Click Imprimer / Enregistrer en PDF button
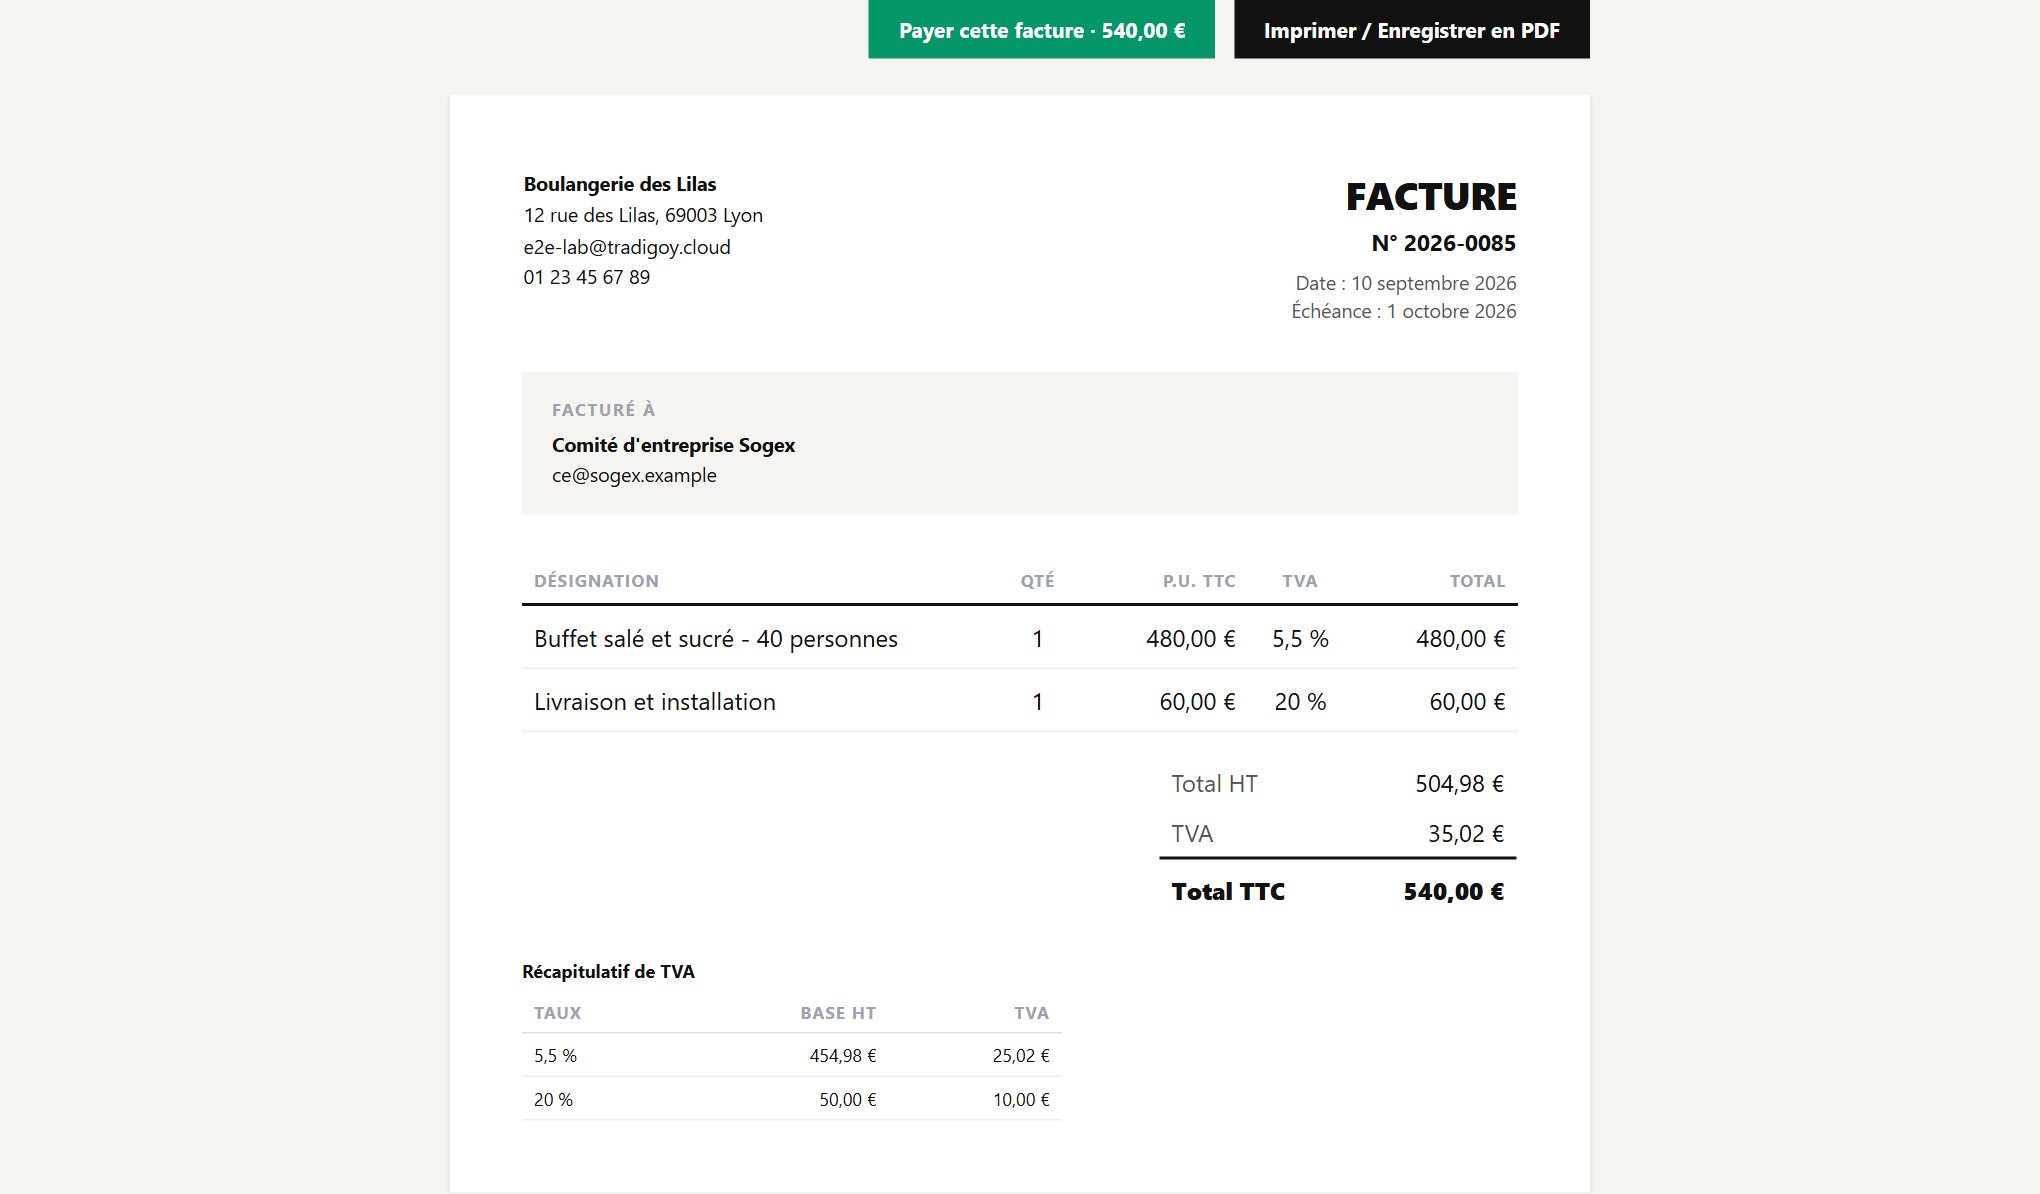 (1411, 29)
